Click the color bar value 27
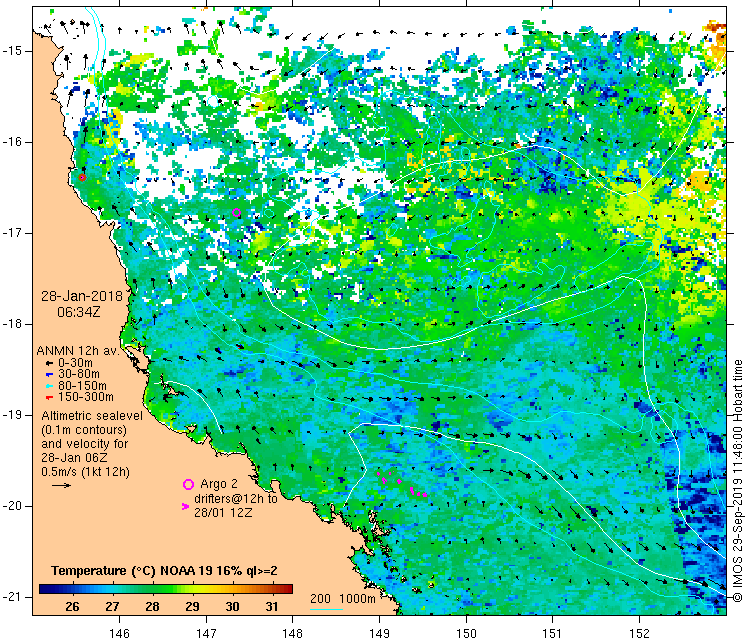The width and height of the screenshot is (750, 640). [112, 607]
